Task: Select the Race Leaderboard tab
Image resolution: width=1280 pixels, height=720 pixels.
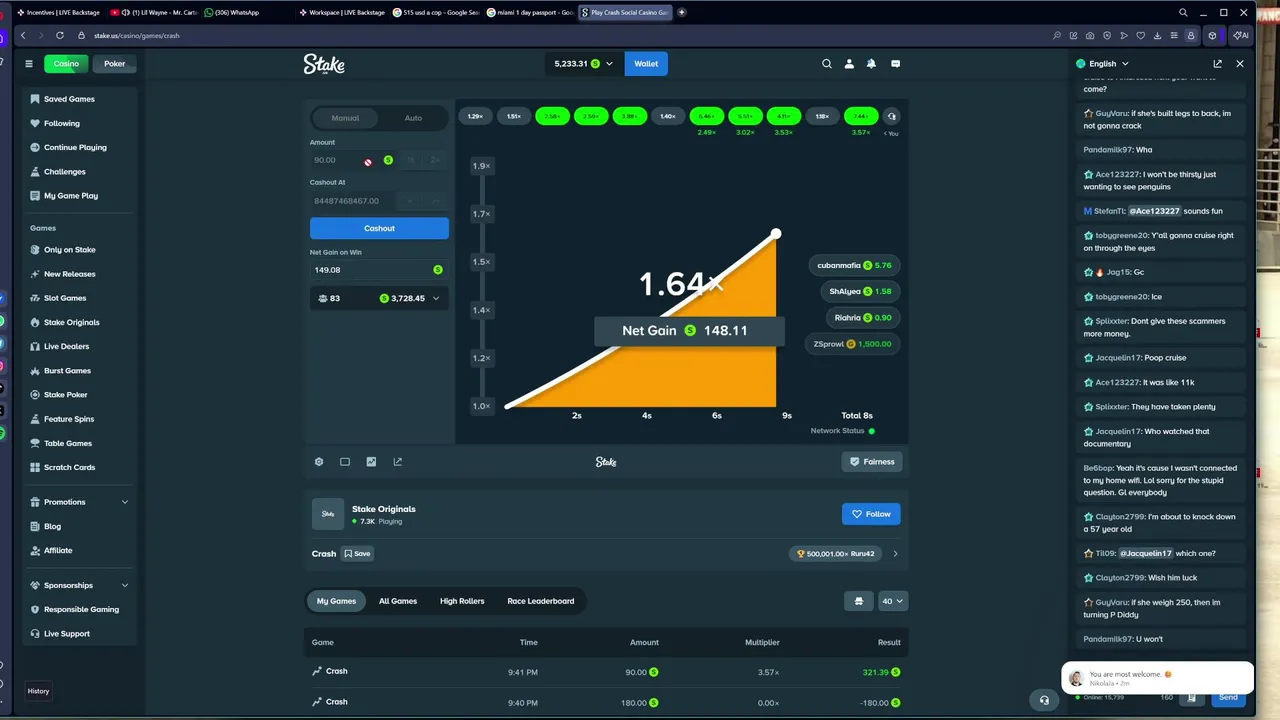Action: click(541, 601)
